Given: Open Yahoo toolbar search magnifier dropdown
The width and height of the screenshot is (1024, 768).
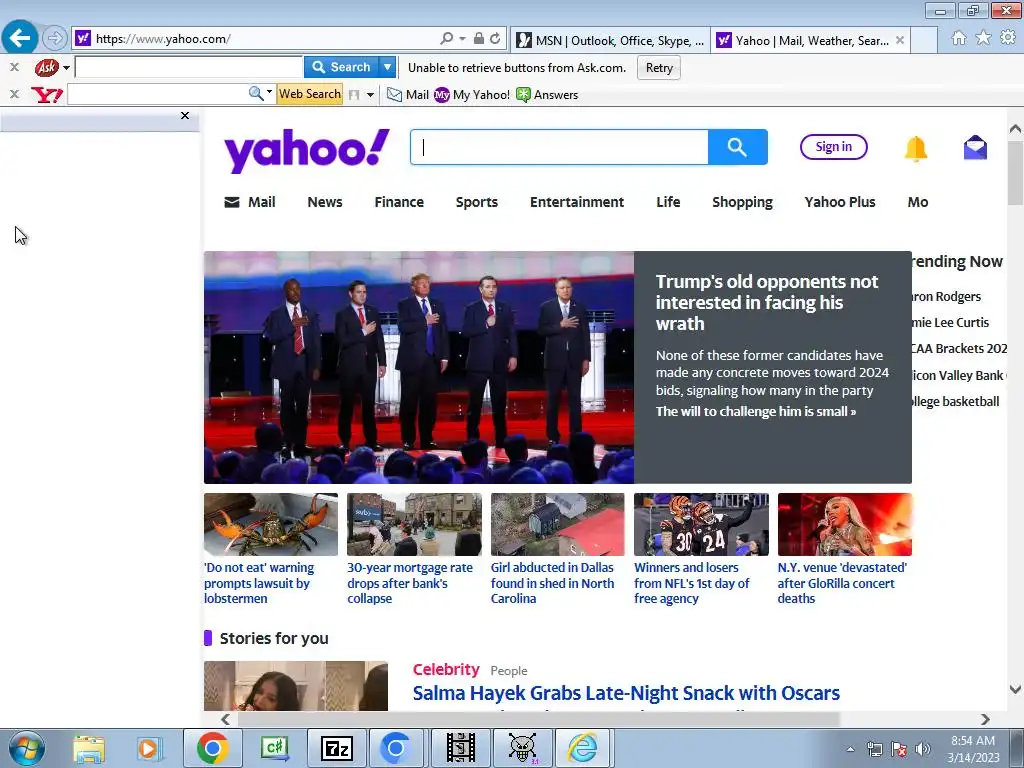Looking at the screenshot, I should point(269,92).
